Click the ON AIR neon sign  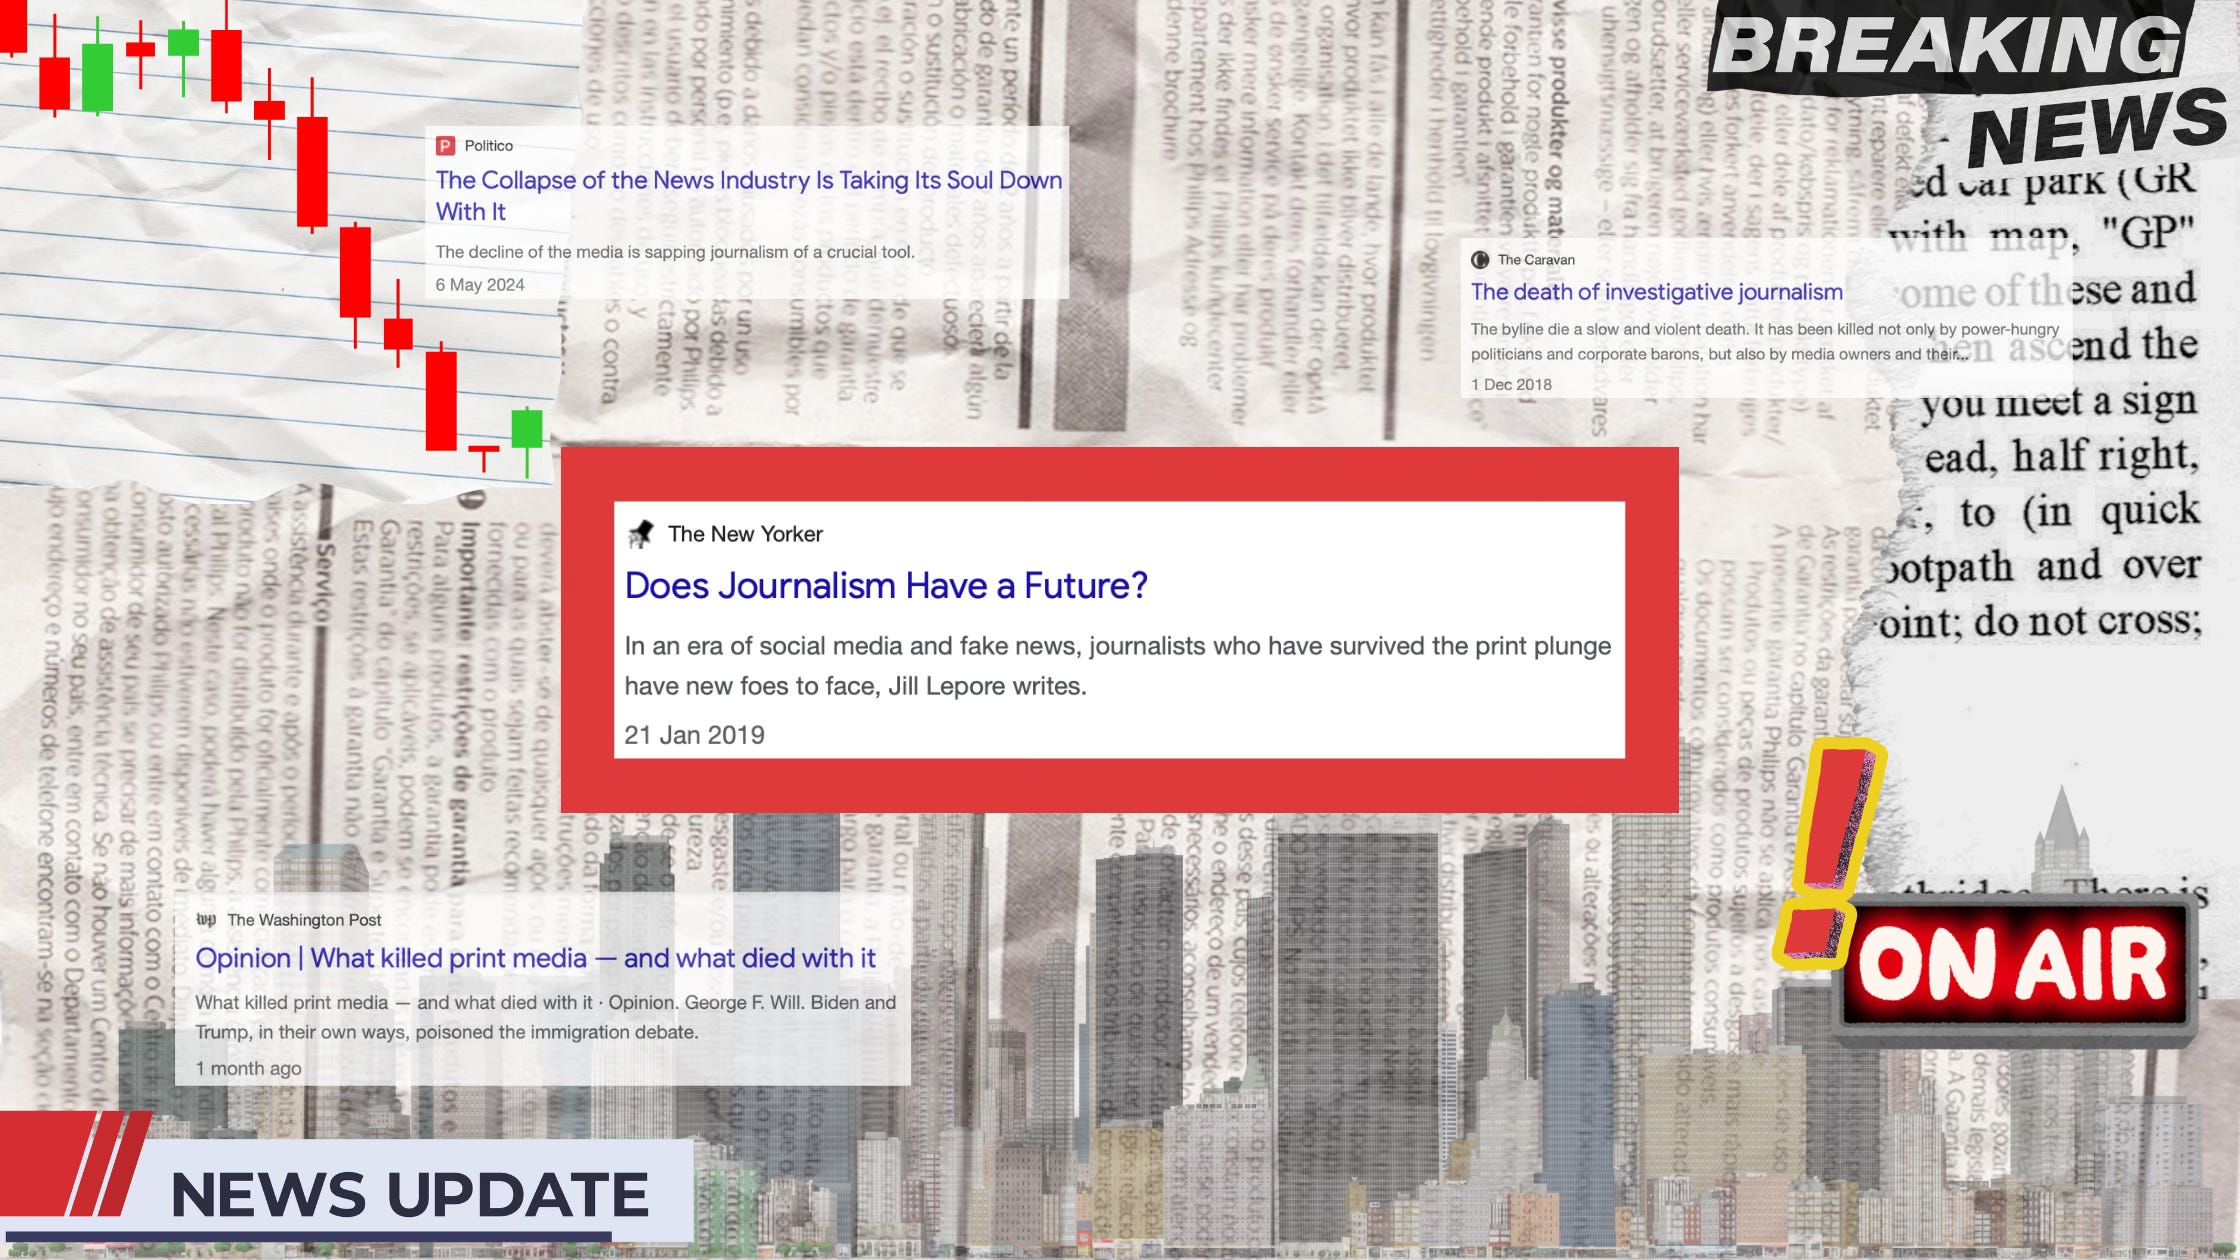[2012, 965]
